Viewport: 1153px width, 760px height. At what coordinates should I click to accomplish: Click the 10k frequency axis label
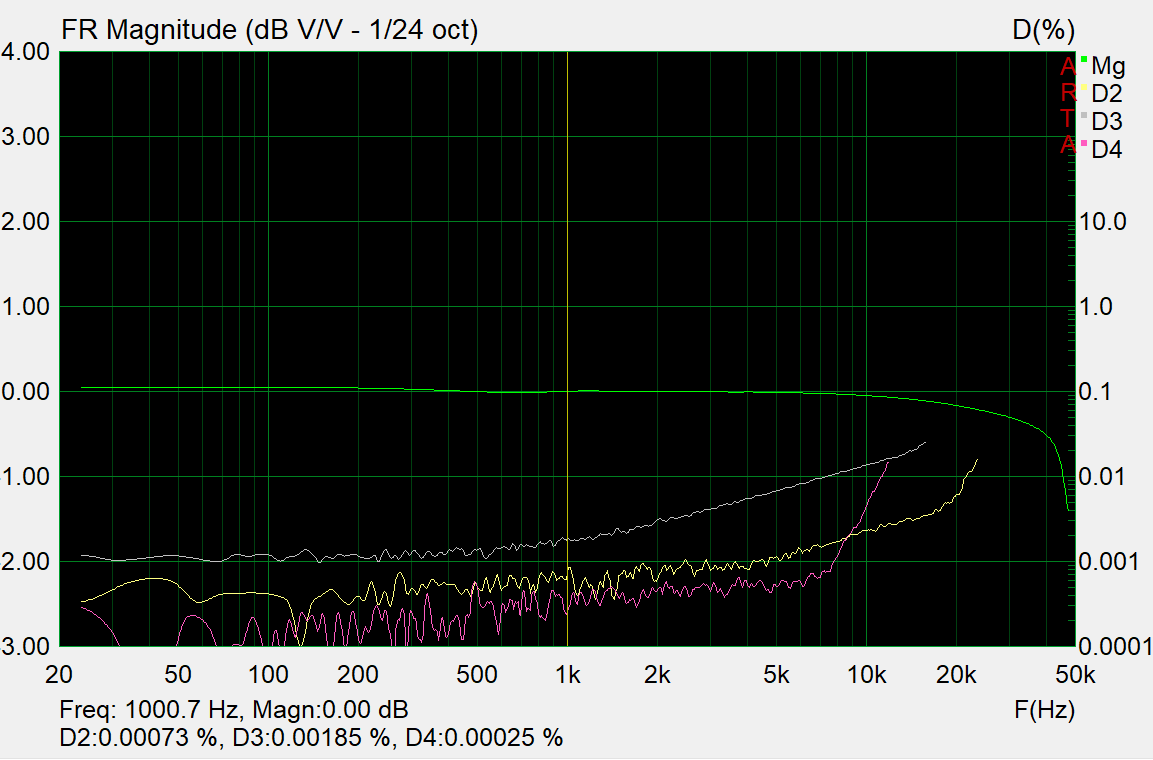(x=866, y=675)
